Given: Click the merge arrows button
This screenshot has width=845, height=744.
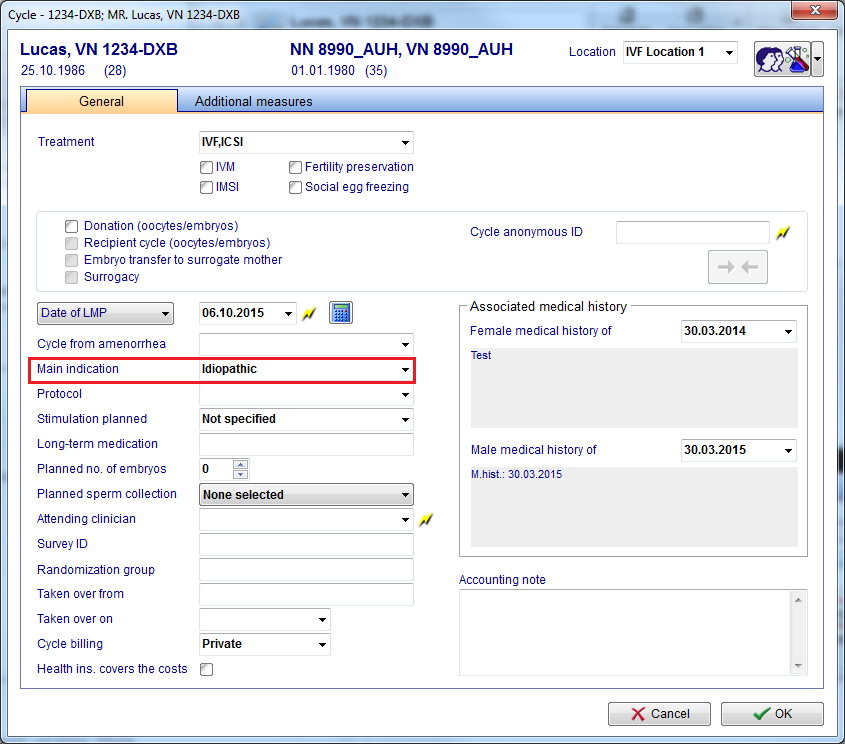Looking at the screenshot, I should pyautogui.click(x=738, y=267).
